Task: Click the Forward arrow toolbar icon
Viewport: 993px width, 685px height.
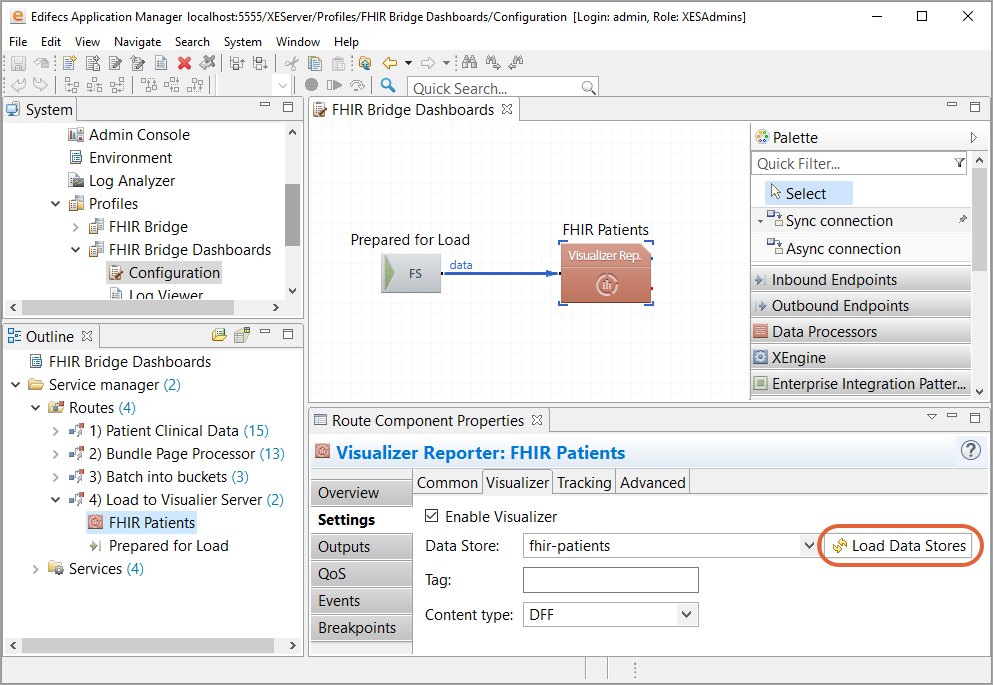Action: pos(428,63)
